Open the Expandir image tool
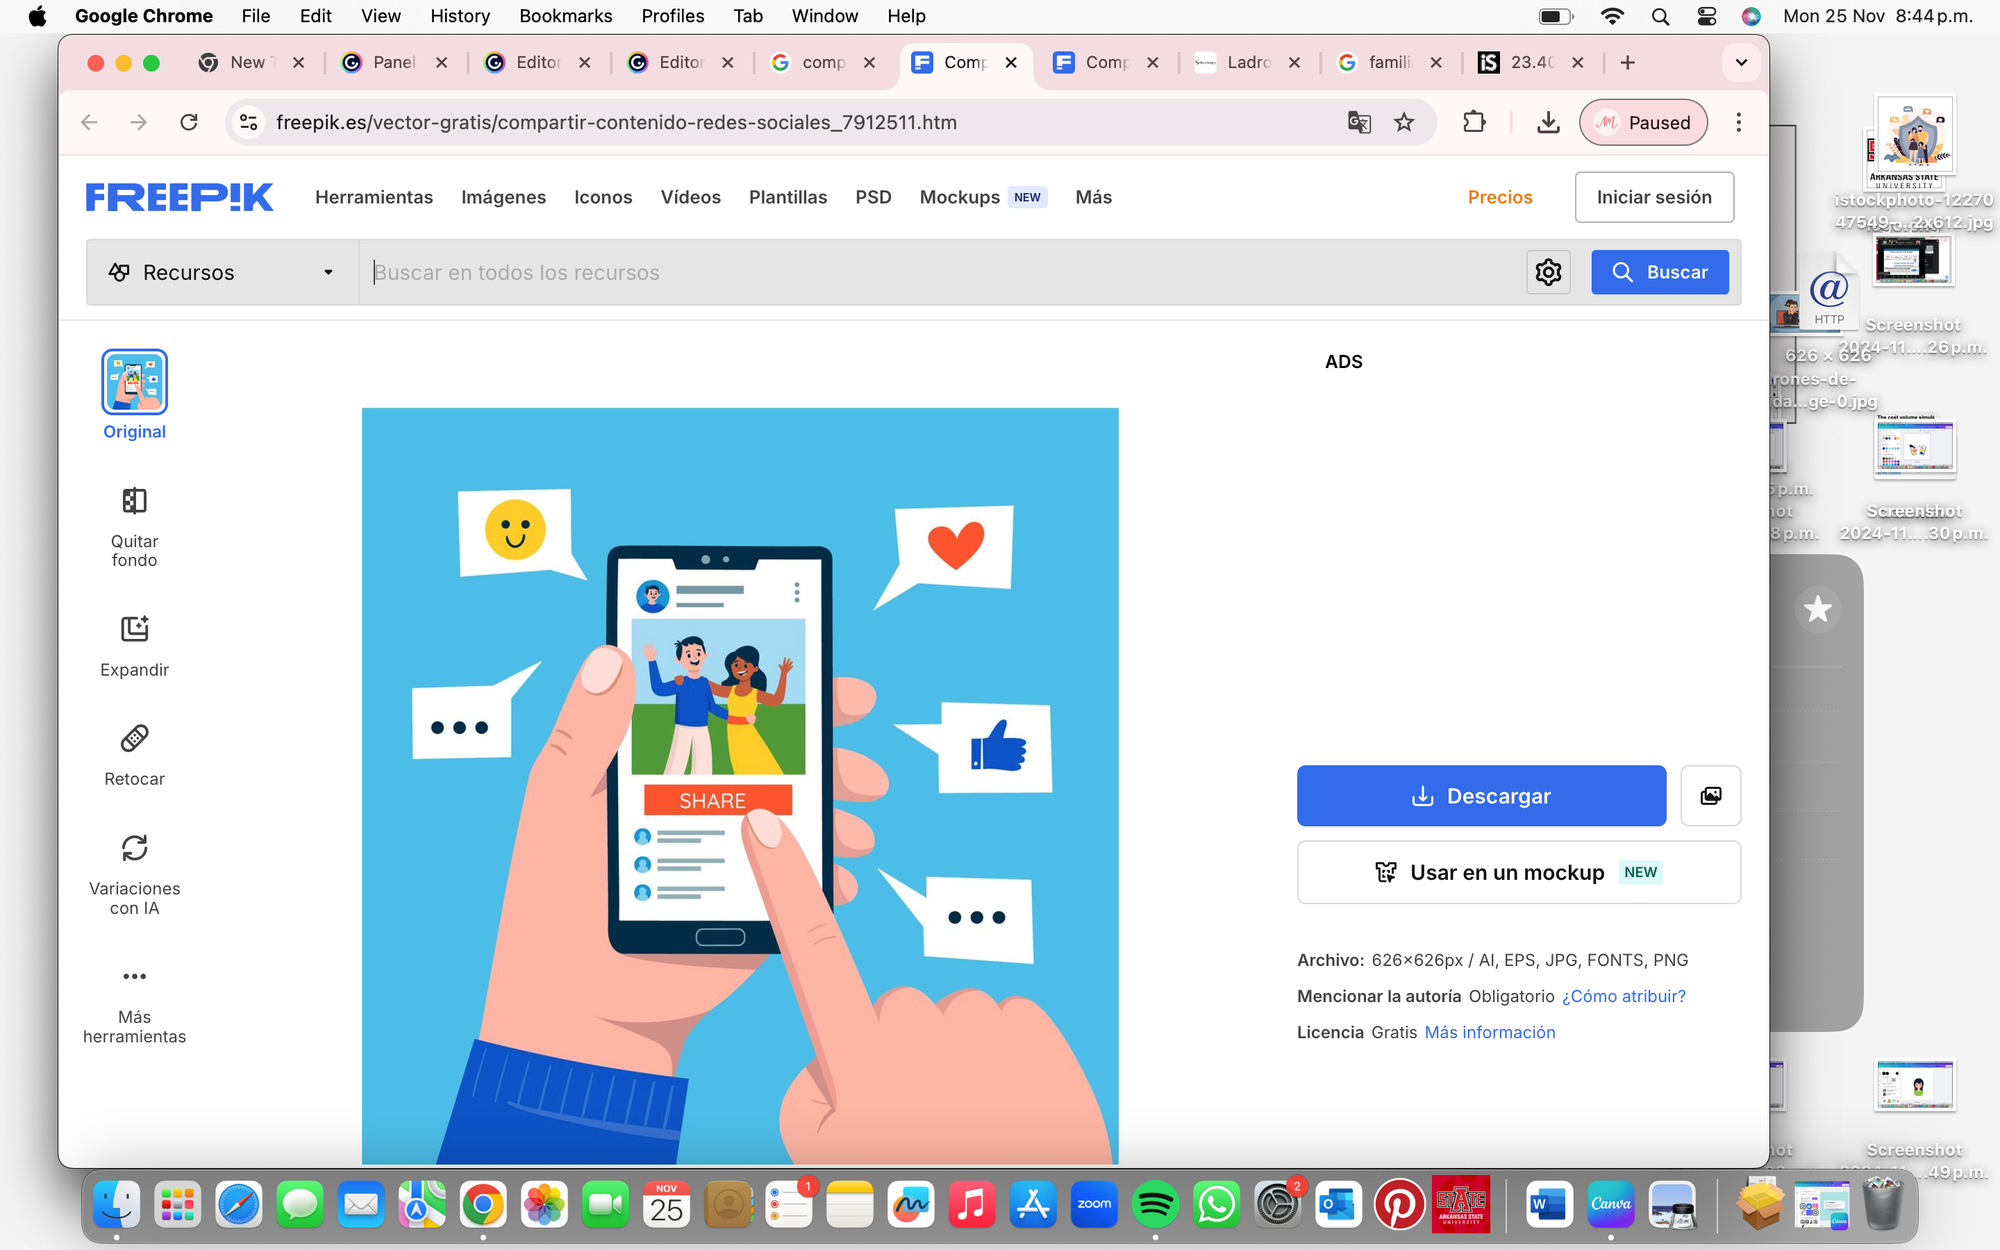Image resolution: width=2000 pixels, height=1250 pixels. pyautogui.click(x=134, y=646)
